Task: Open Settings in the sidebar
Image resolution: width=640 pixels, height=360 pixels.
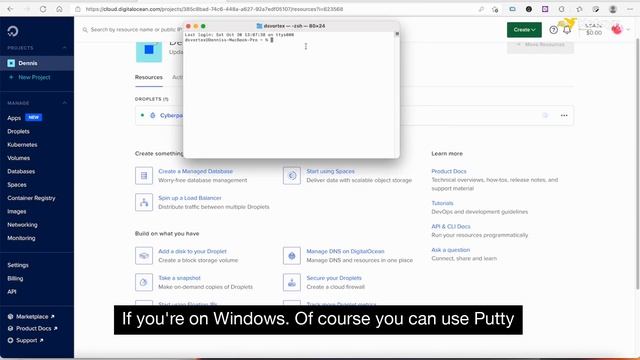Action: click(18, 265)
